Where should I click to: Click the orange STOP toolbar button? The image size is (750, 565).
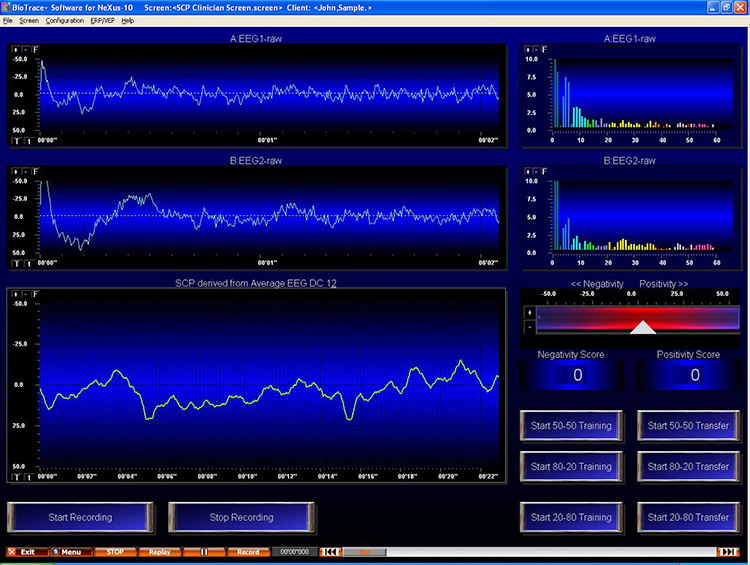pos(115,552)
